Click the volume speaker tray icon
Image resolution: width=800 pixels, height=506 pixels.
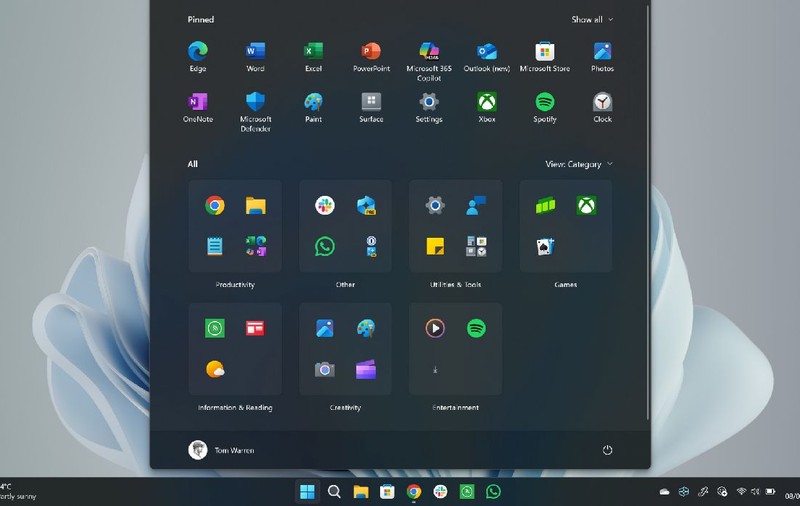click(755, 491)
